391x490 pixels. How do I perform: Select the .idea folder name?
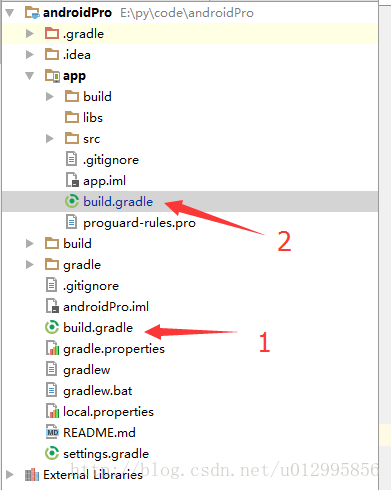(77, 55)
